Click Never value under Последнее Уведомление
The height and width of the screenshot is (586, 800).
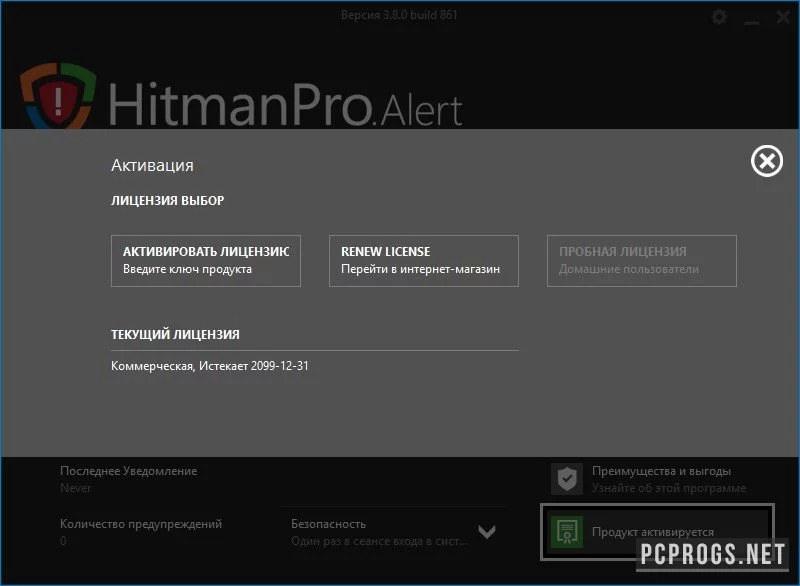[76, 488]
